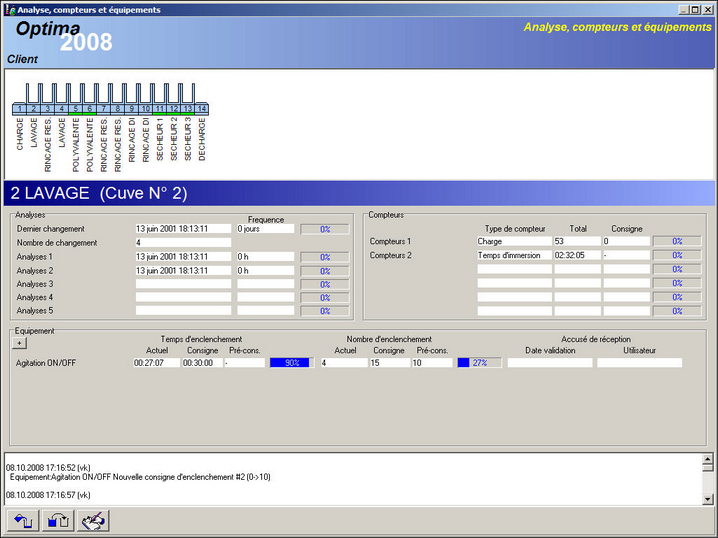Click Agitation count Consigne field '15'

pos(390,363)
